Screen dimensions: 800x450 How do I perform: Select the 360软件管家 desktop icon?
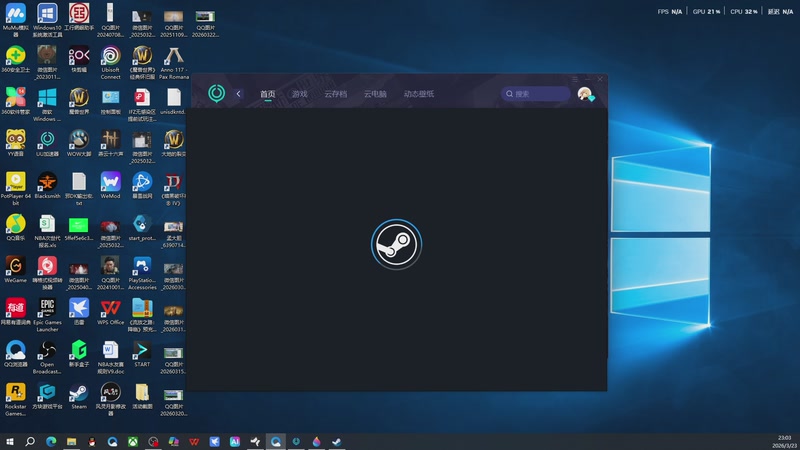[x=15, y=101]
